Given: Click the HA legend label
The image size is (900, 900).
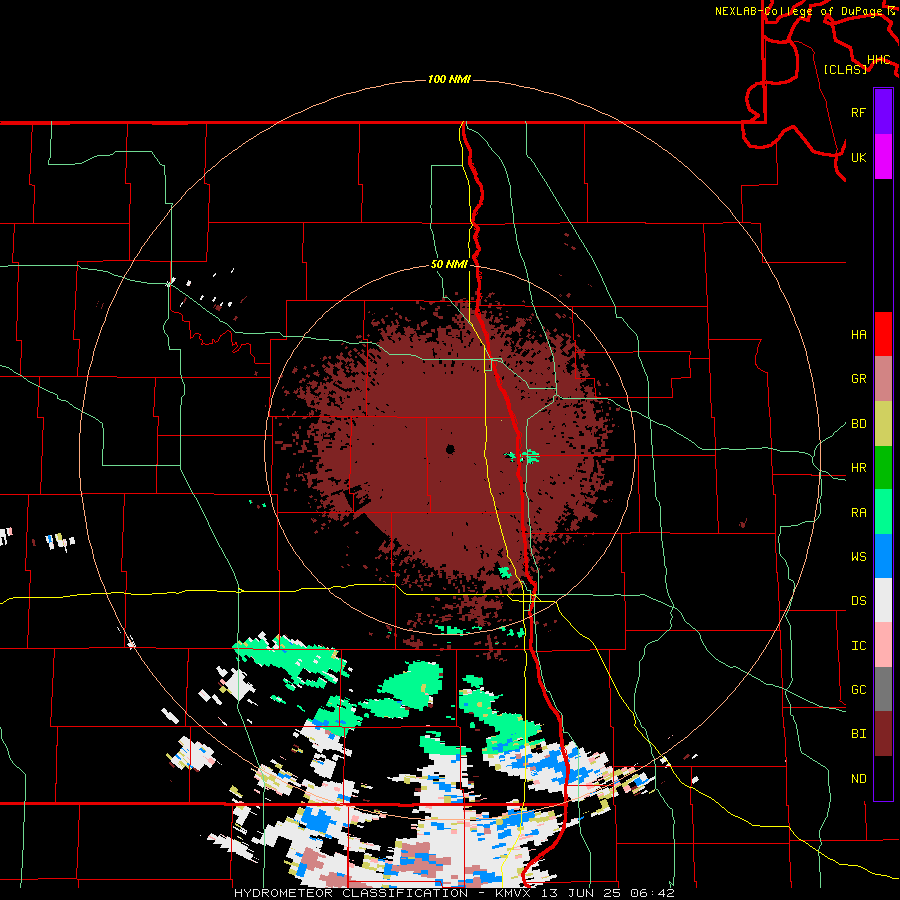Looking at the screenshot, I should (x=859, y=334).
